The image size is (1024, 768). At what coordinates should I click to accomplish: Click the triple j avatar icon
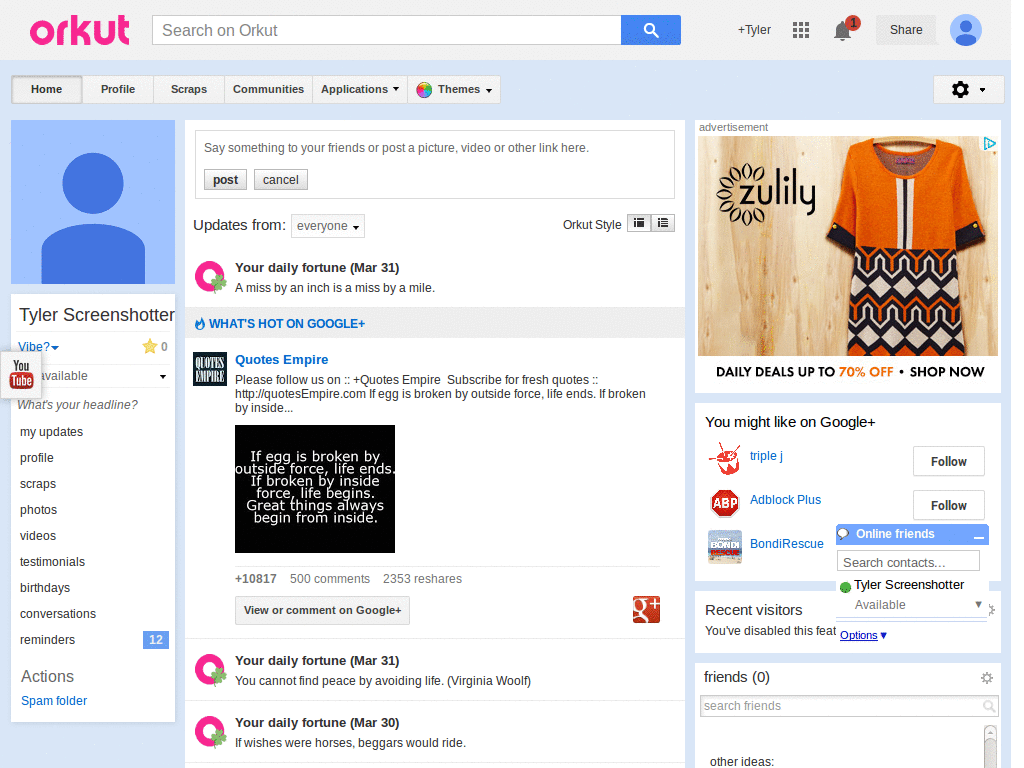[x=724, y=458]
